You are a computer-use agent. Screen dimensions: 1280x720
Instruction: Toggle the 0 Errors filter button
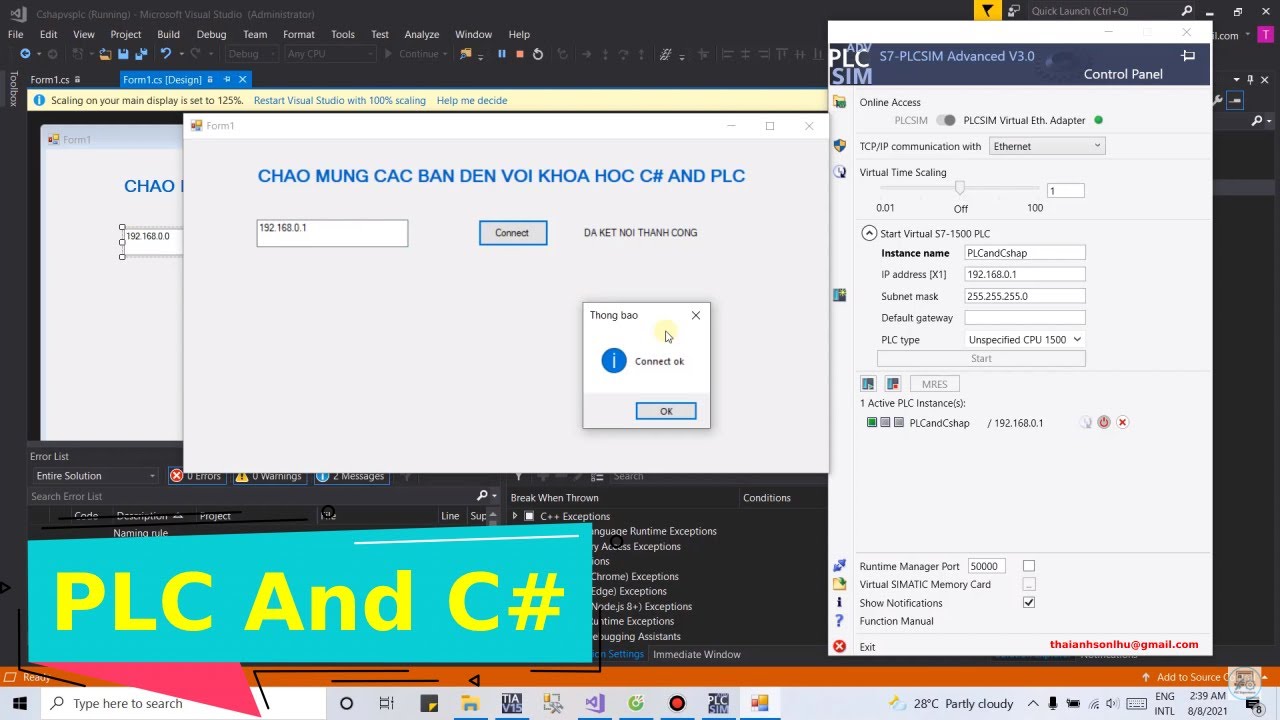[196, 476]
